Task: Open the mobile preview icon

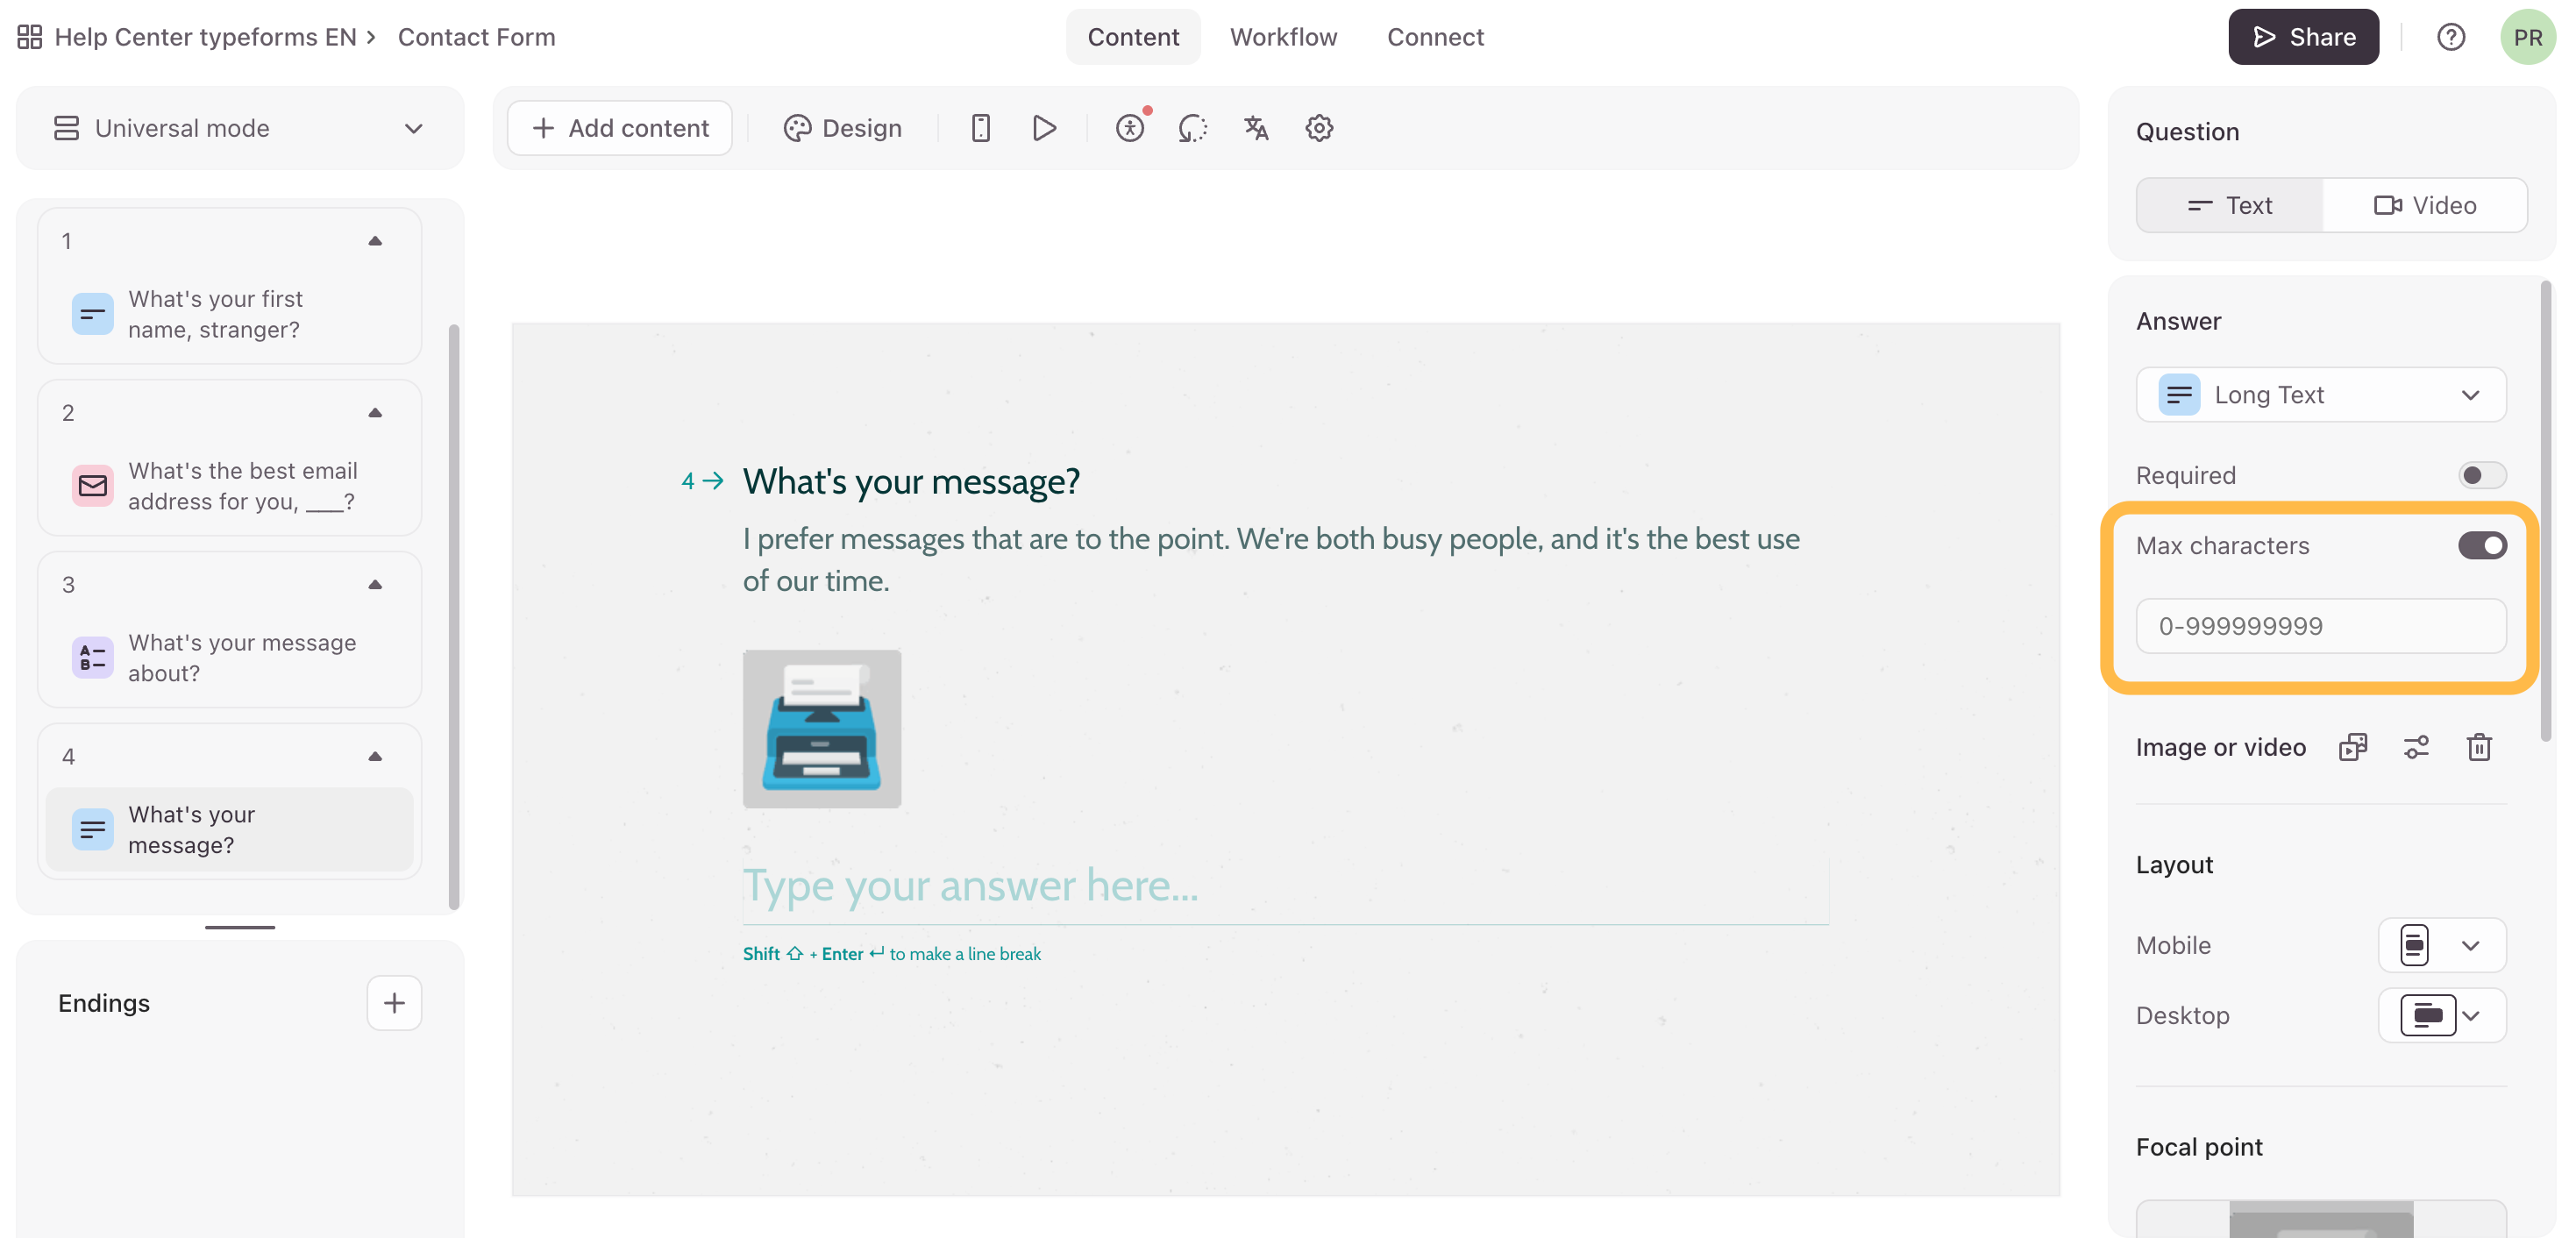Action: (980, 128)
